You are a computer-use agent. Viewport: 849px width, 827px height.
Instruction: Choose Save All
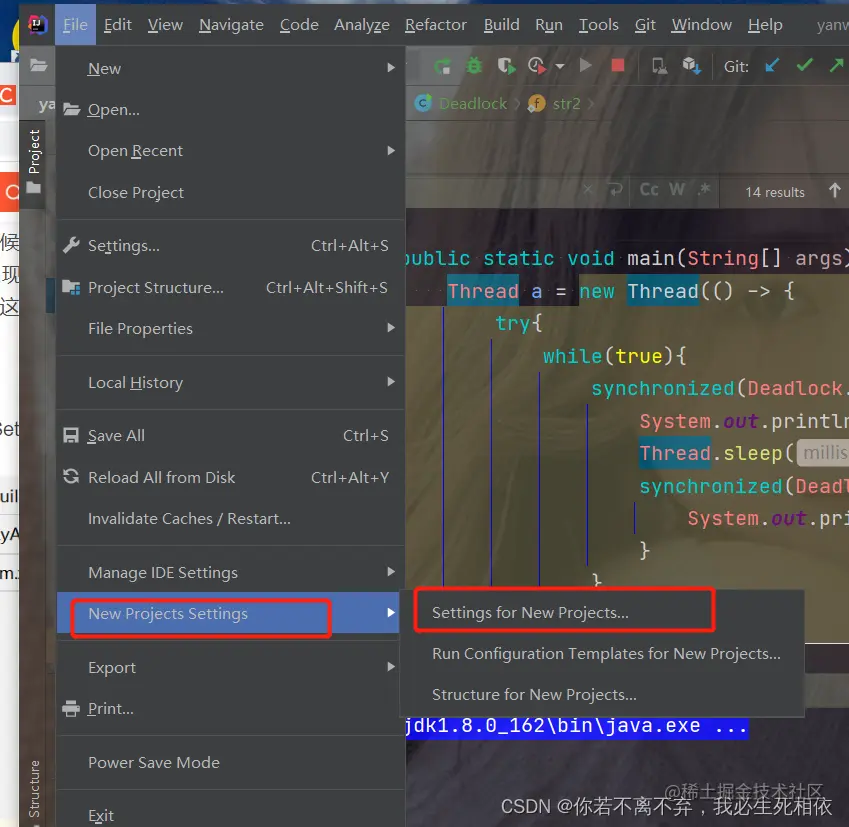[231, 435]
